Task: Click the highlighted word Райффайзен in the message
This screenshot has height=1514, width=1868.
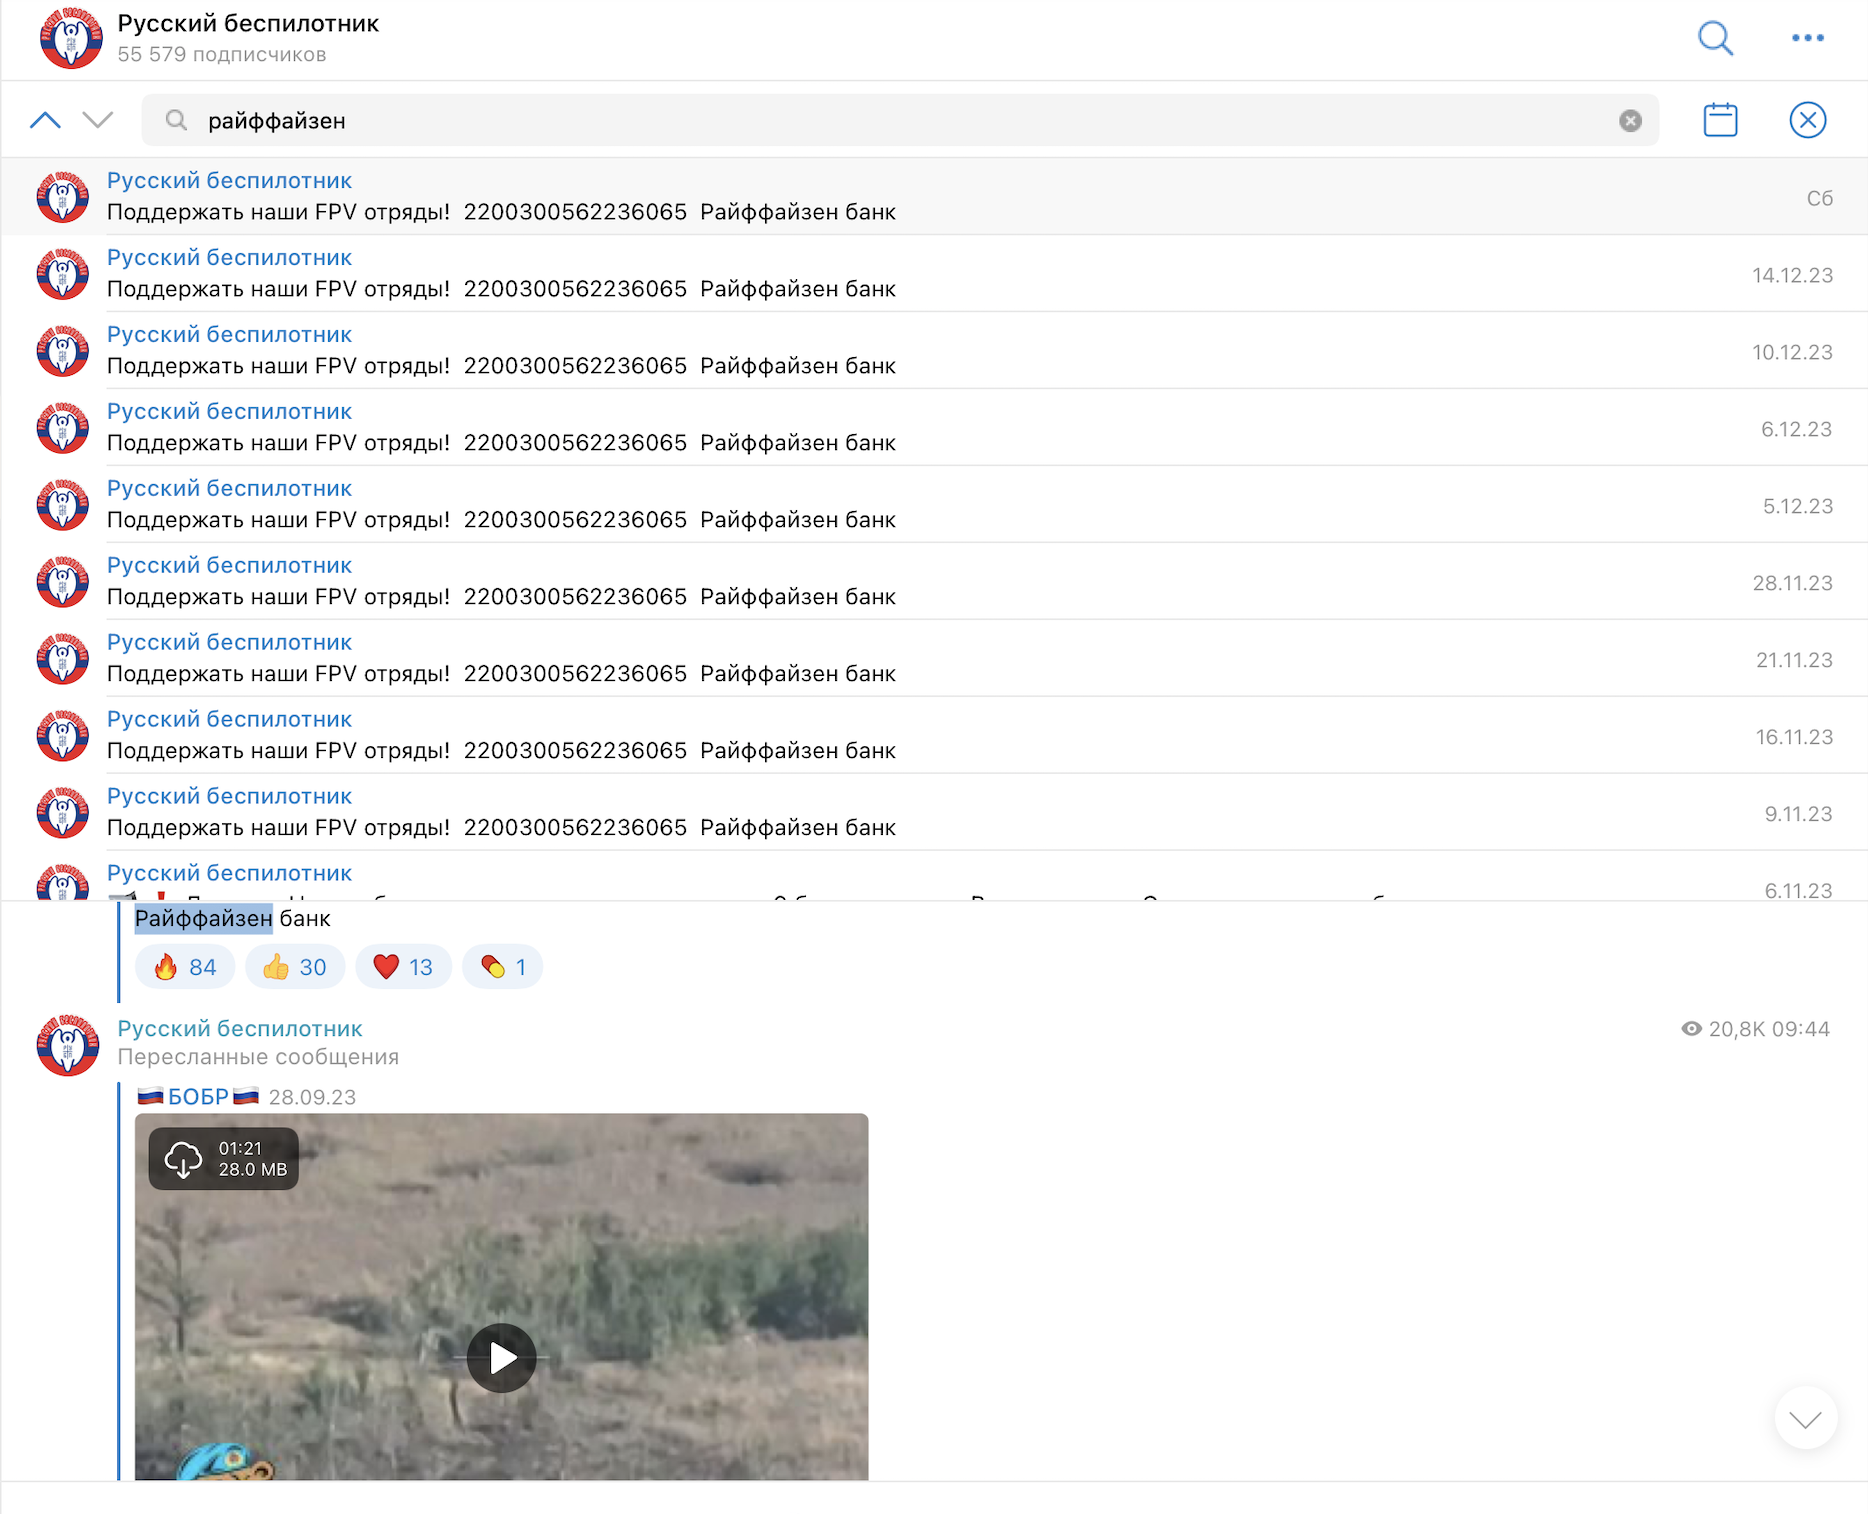Action: pyautogui.click(x=203, y=918)
